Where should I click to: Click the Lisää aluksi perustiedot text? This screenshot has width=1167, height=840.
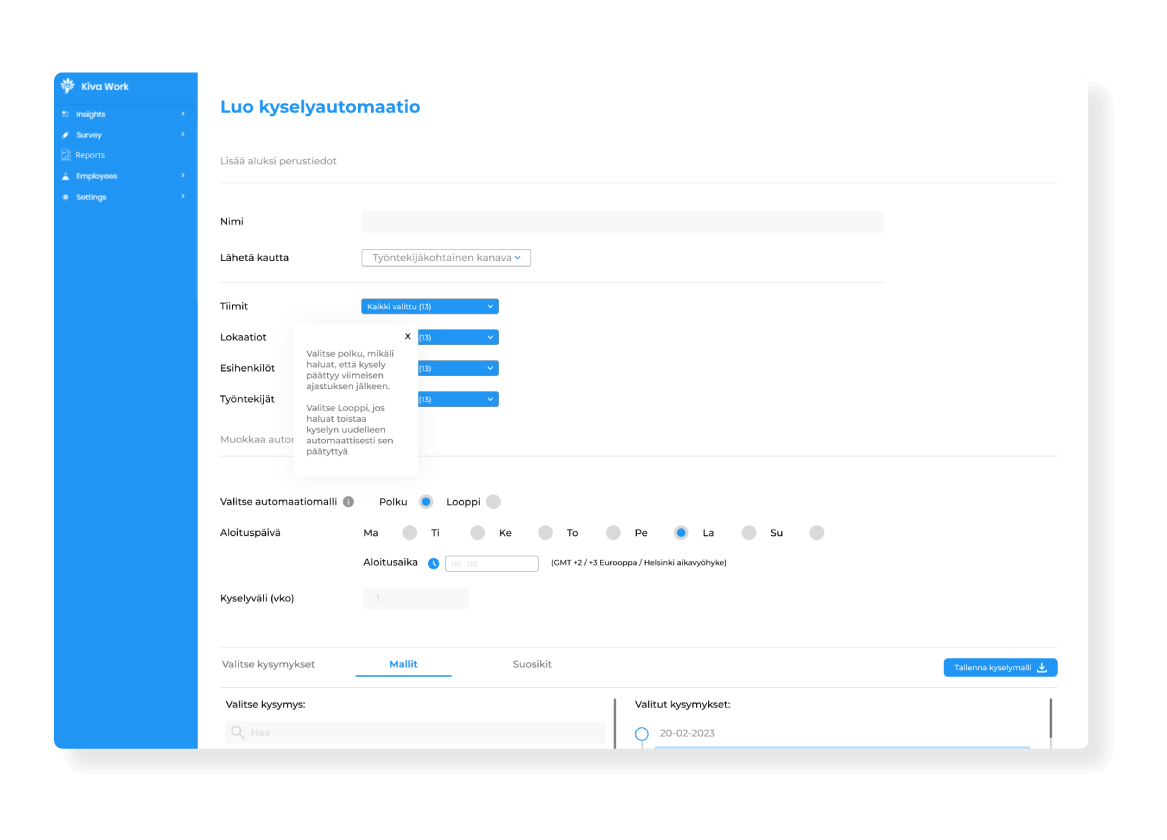point(278,161)
